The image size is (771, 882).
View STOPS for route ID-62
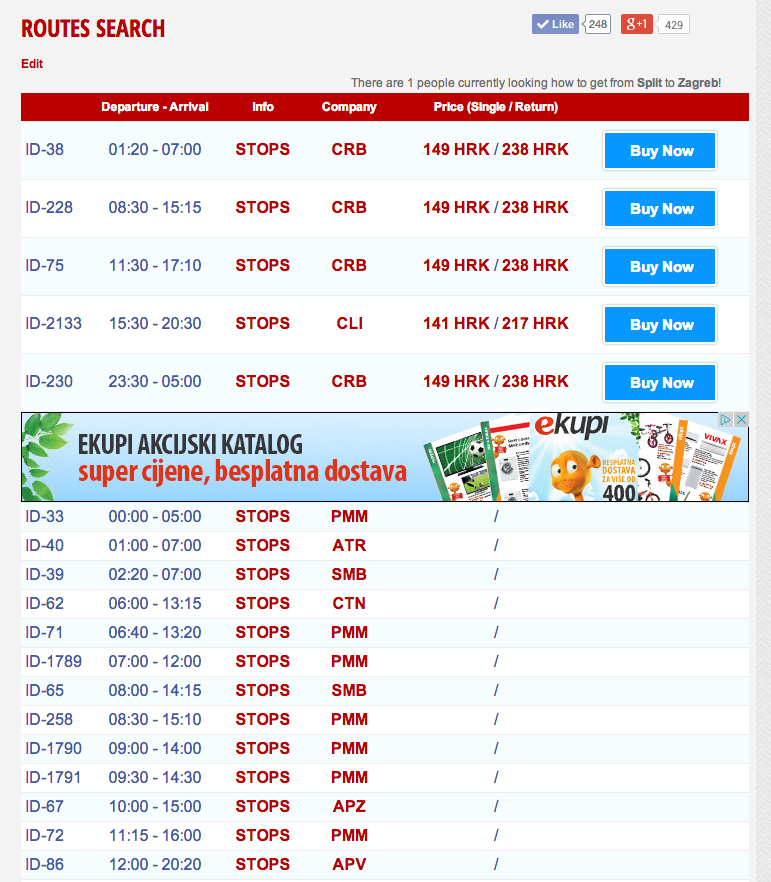click(x=263, y=604)
